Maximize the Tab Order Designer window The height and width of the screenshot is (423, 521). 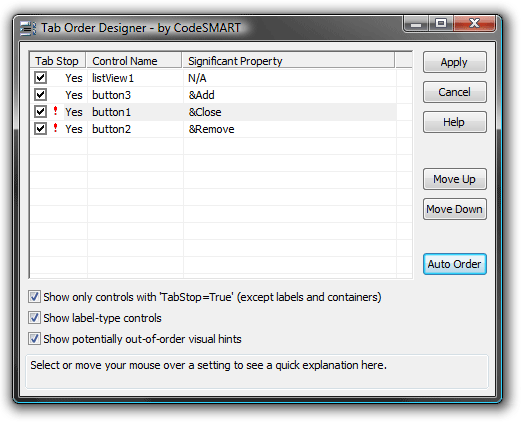tap(441, 23)
